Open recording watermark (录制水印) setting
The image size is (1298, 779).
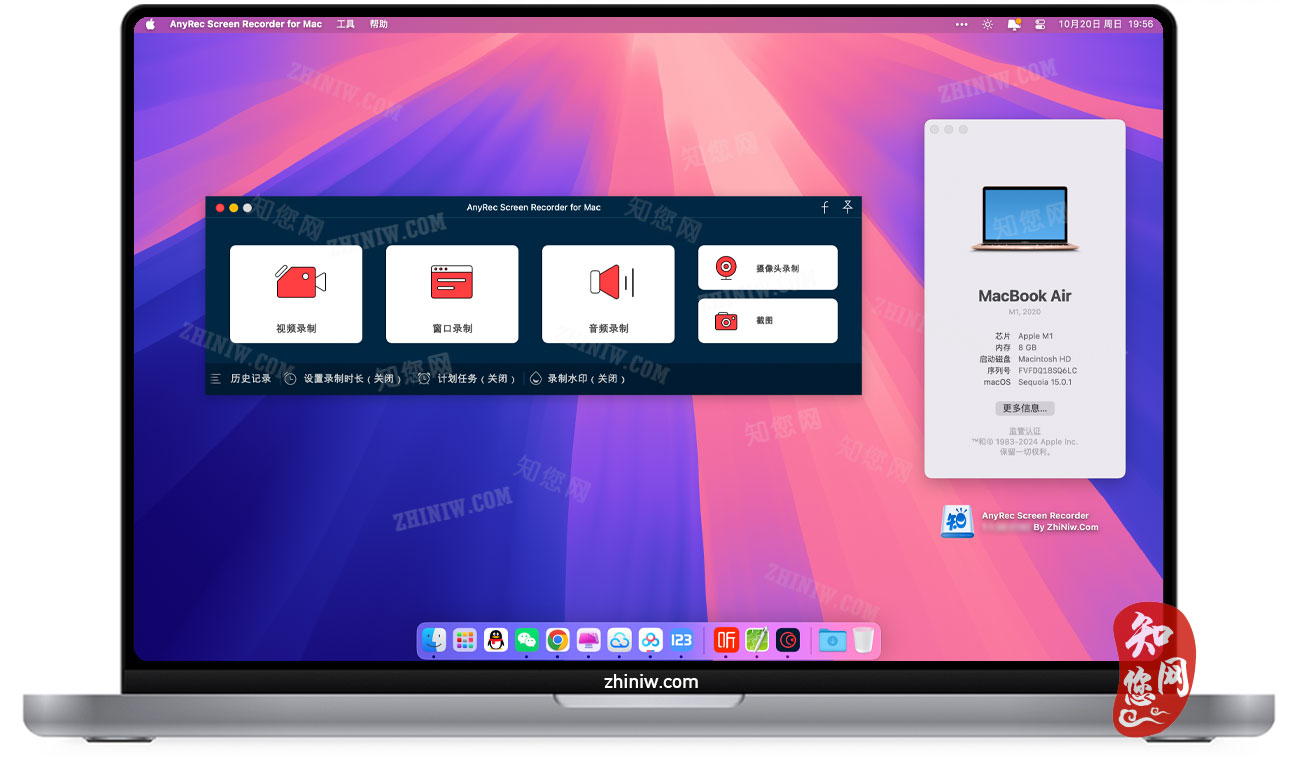pyautogui.click(x=577, y=379)
